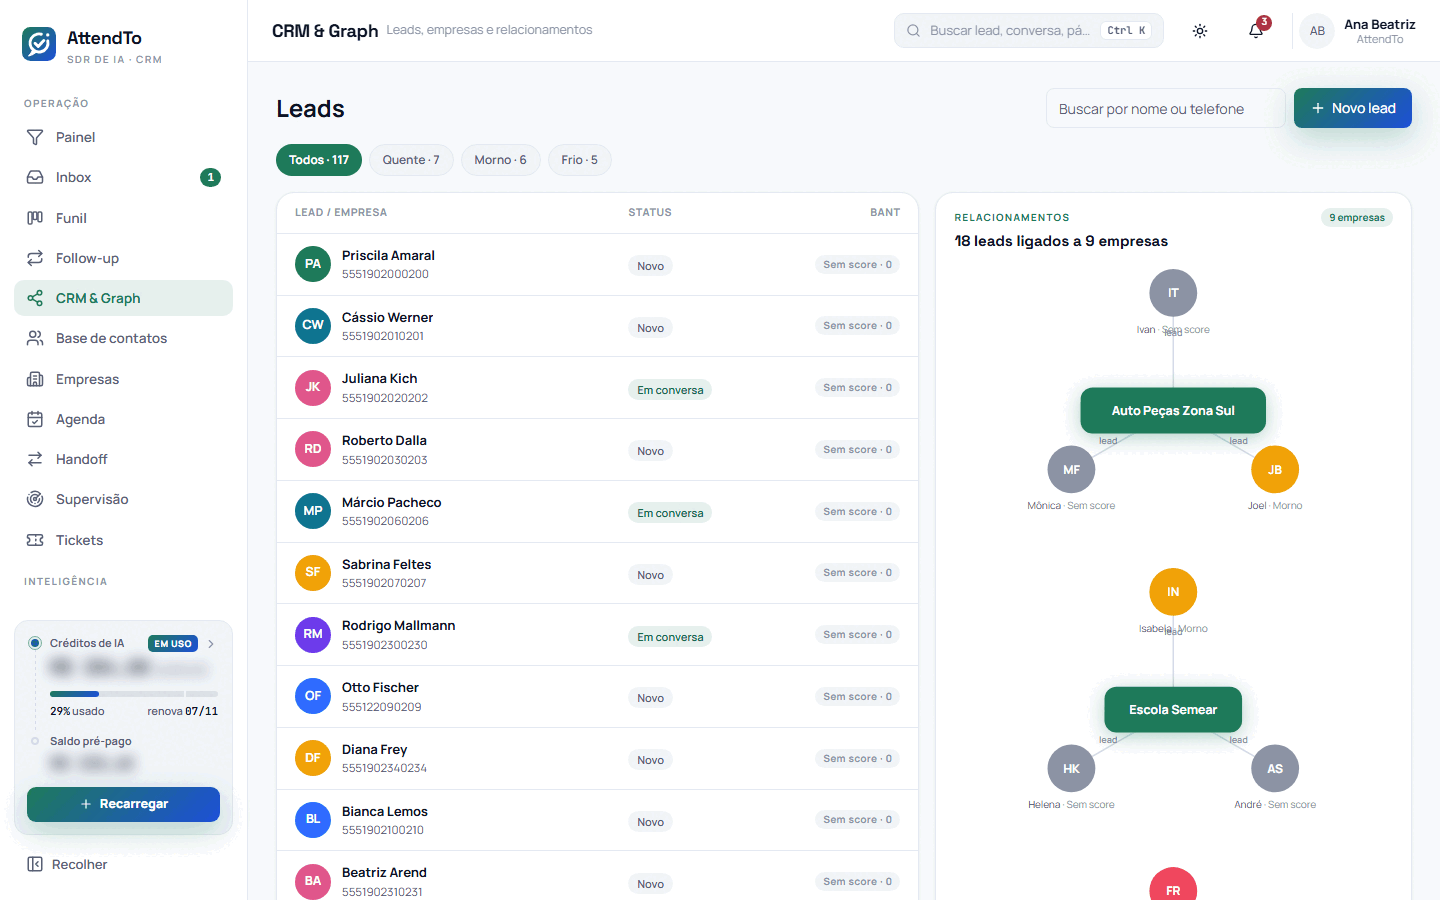Show the Morno · 6 leads

pos(500,160)
